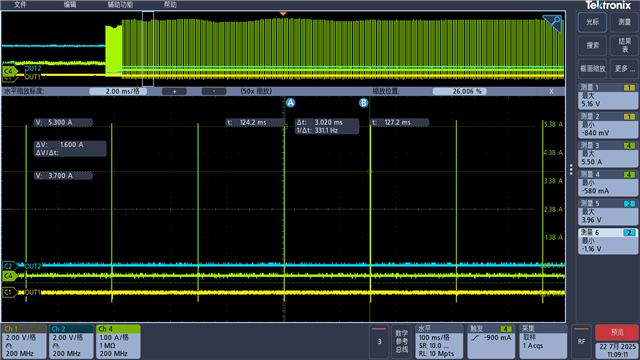Viewport: 640px width, 360px height.
Task: Open the 文件 menu
Action: pyautogui.click(x=20, y=4)
